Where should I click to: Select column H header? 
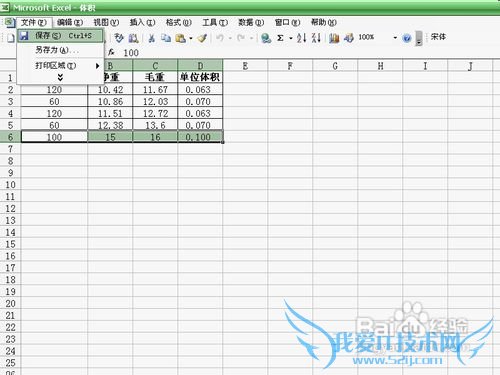(x=380, y=66)
